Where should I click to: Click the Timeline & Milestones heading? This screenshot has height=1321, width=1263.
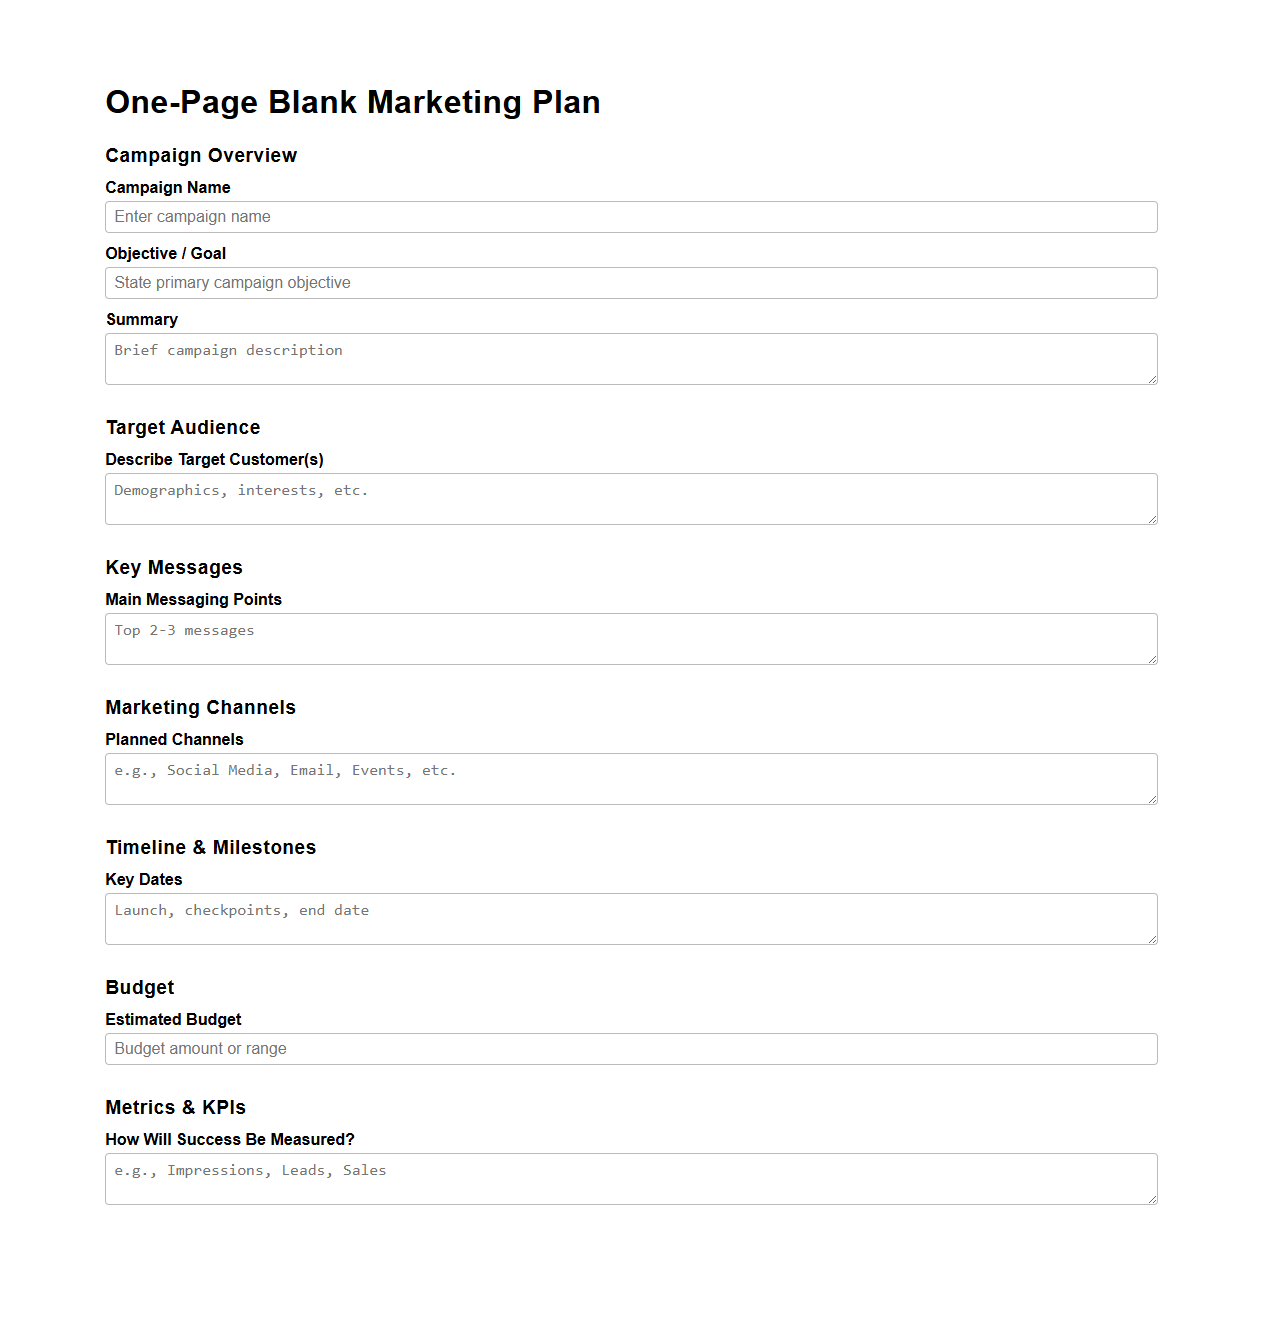[x=211, y=847]
